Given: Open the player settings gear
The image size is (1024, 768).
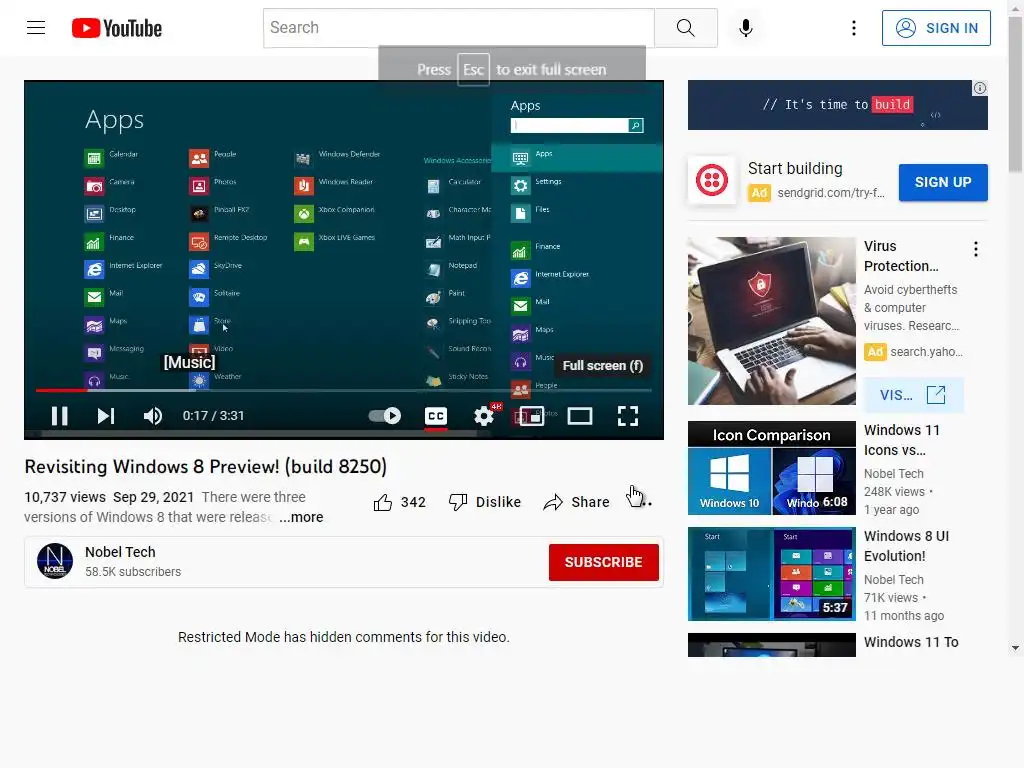Looking at the screenshot, I should pos(484,416).
